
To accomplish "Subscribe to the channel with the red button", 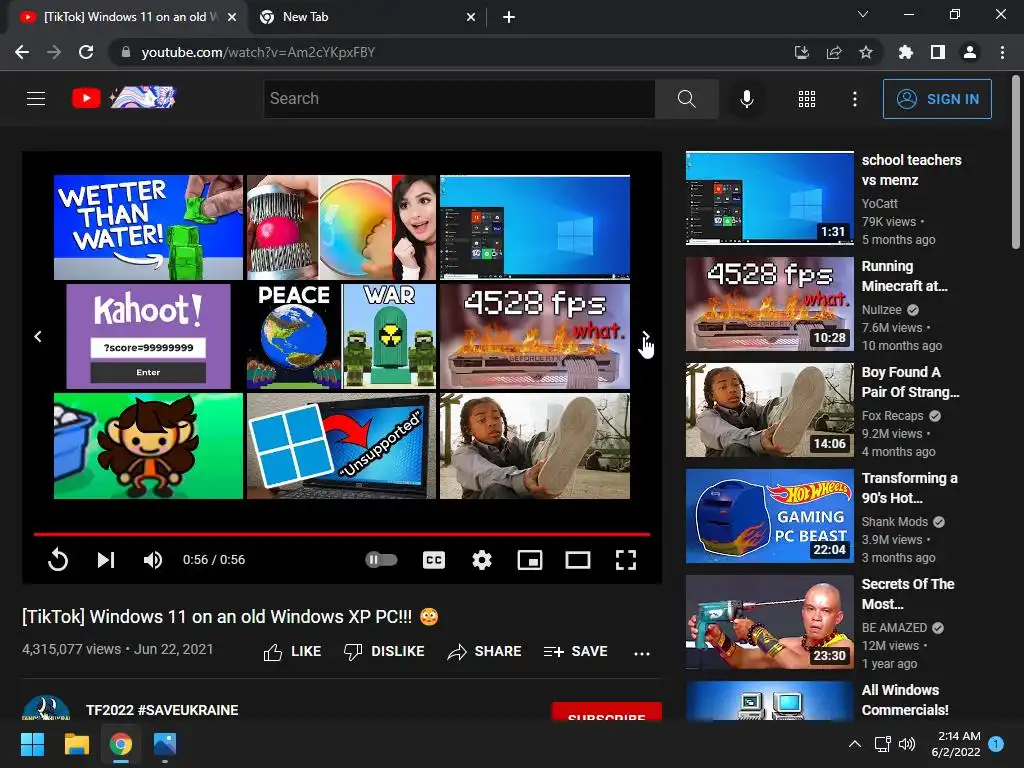I will tap(606, 712).
